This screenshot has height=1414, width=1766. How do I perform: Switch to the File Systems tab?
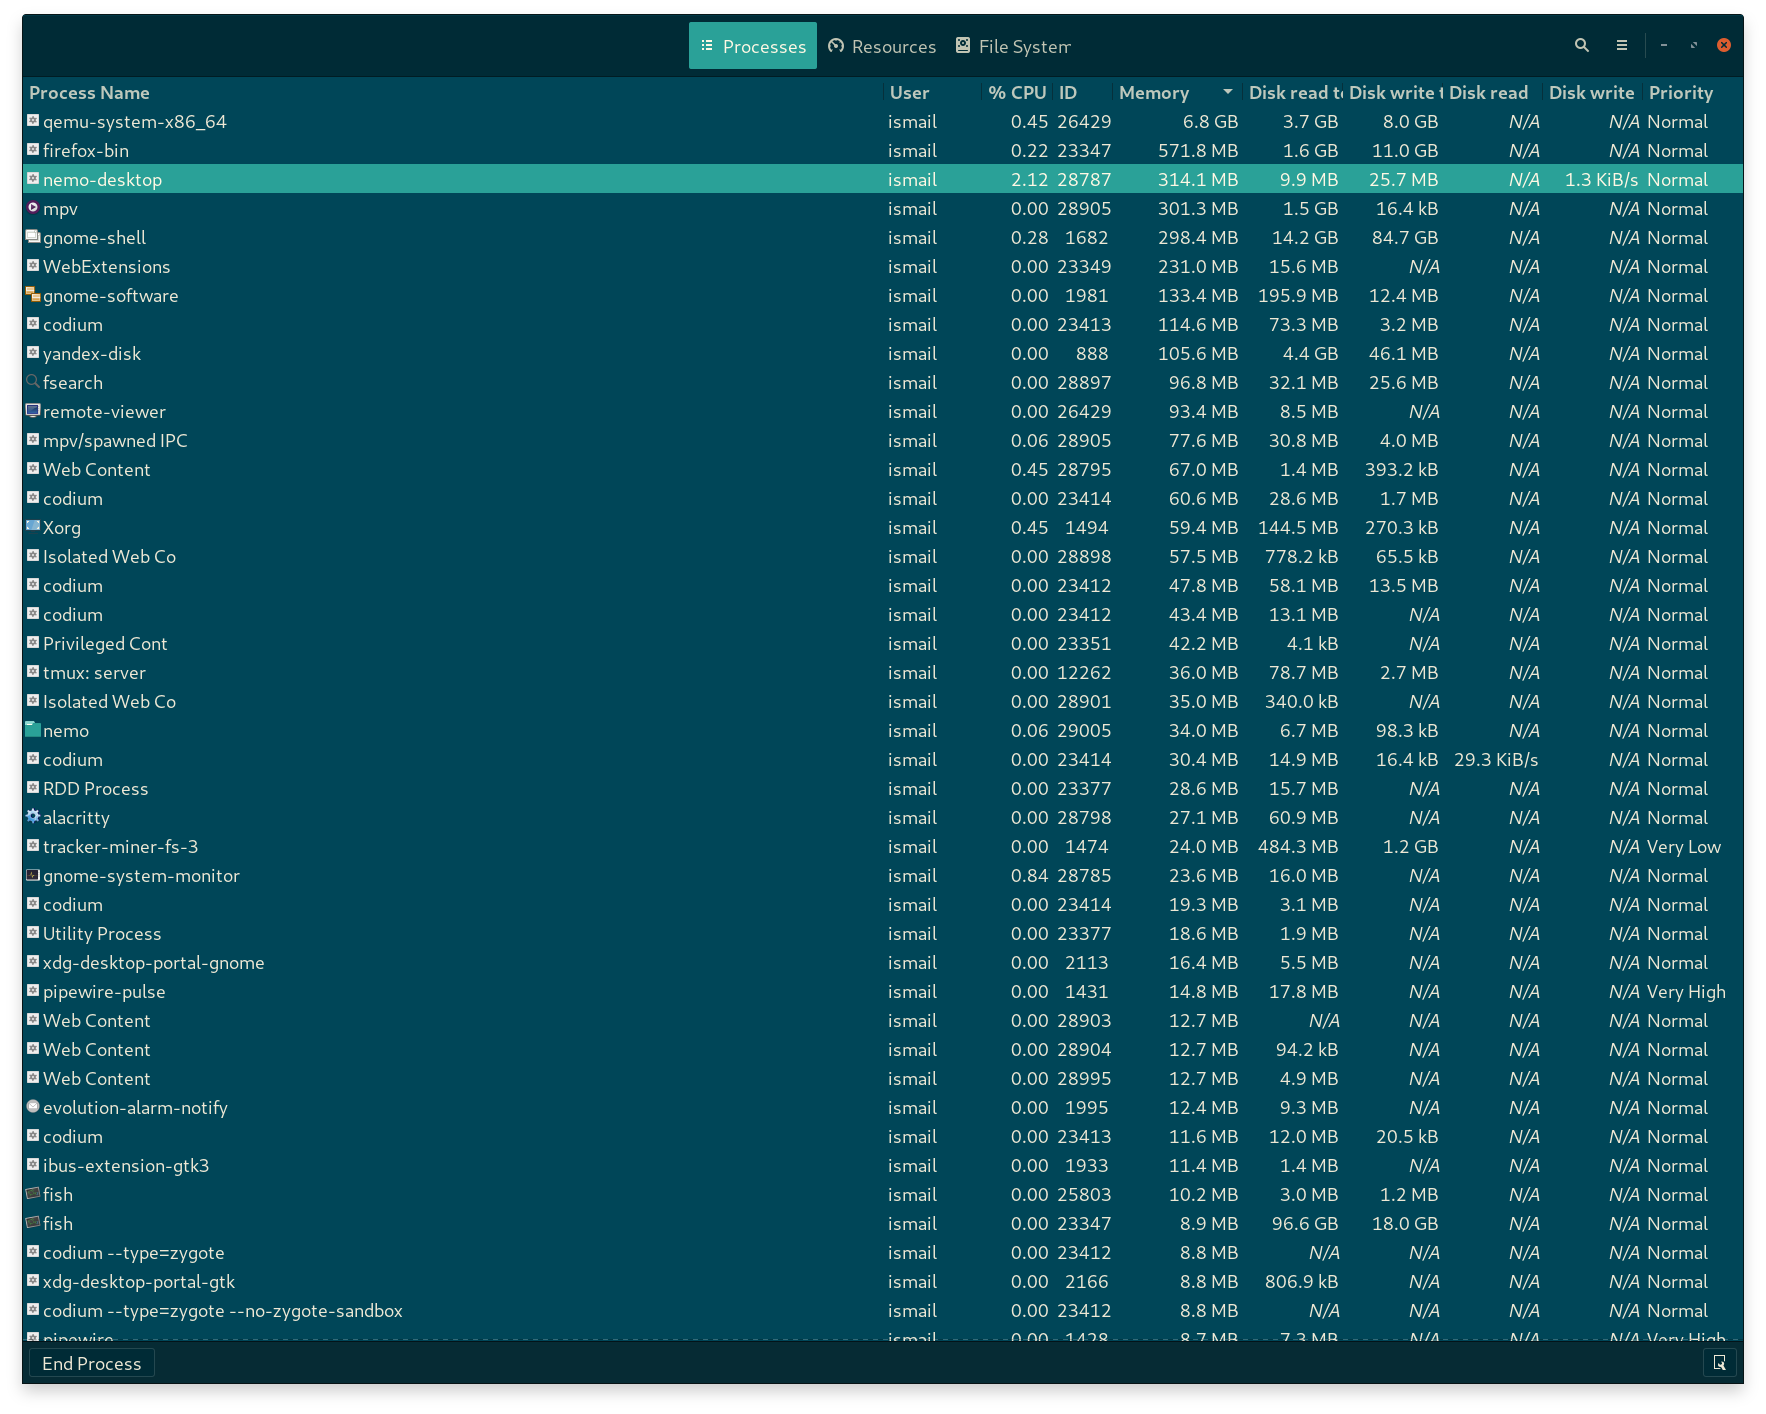click(x=1013, y=45)
